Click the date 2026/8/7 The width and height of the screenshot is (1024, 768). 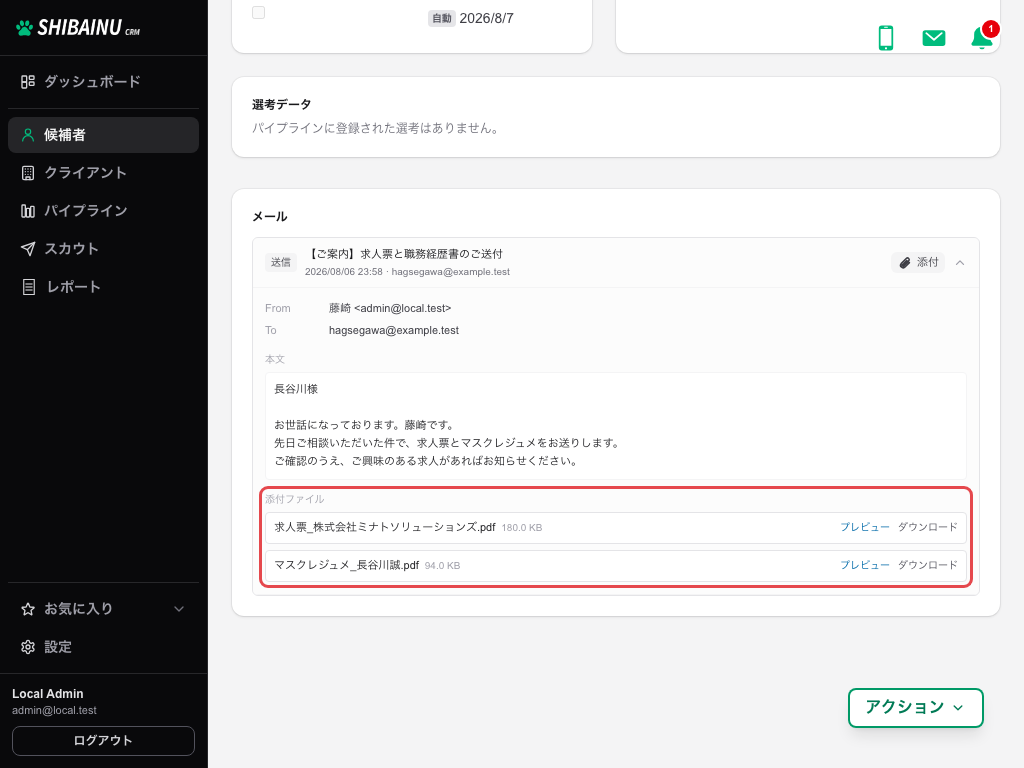(487, 18)
